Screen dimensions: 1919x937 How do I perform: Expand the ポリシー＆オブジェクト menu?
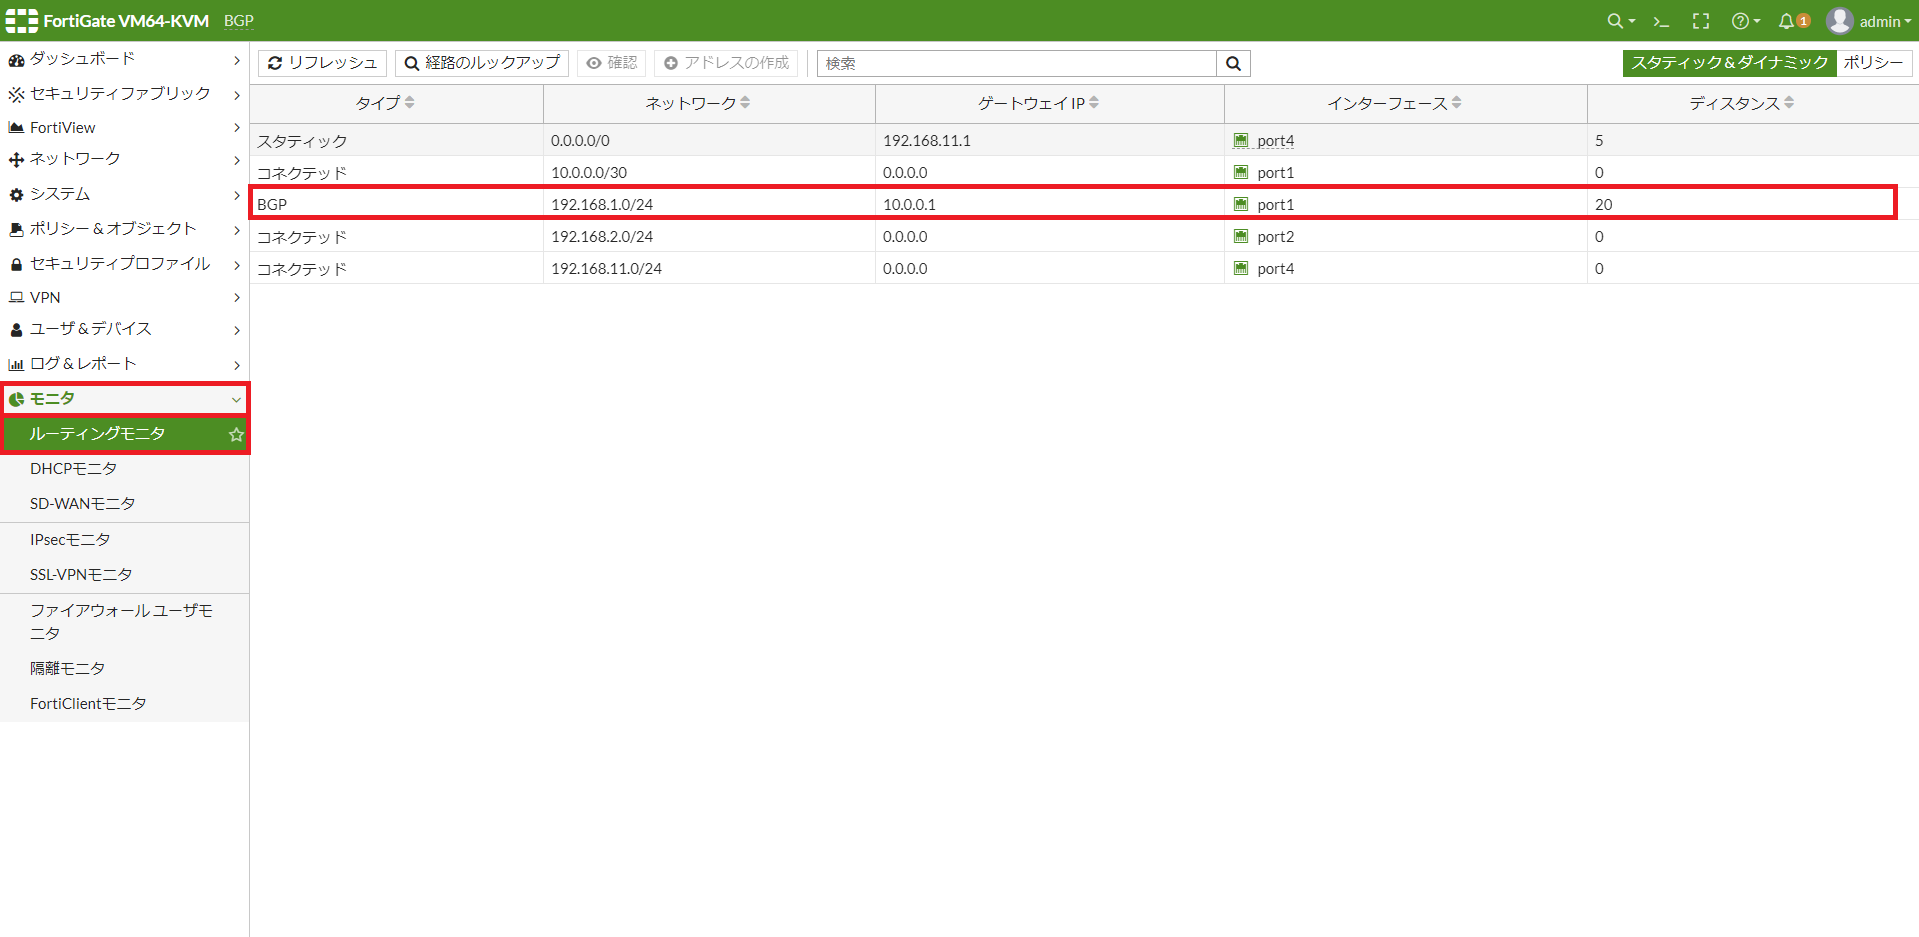[x=124, y=229]
